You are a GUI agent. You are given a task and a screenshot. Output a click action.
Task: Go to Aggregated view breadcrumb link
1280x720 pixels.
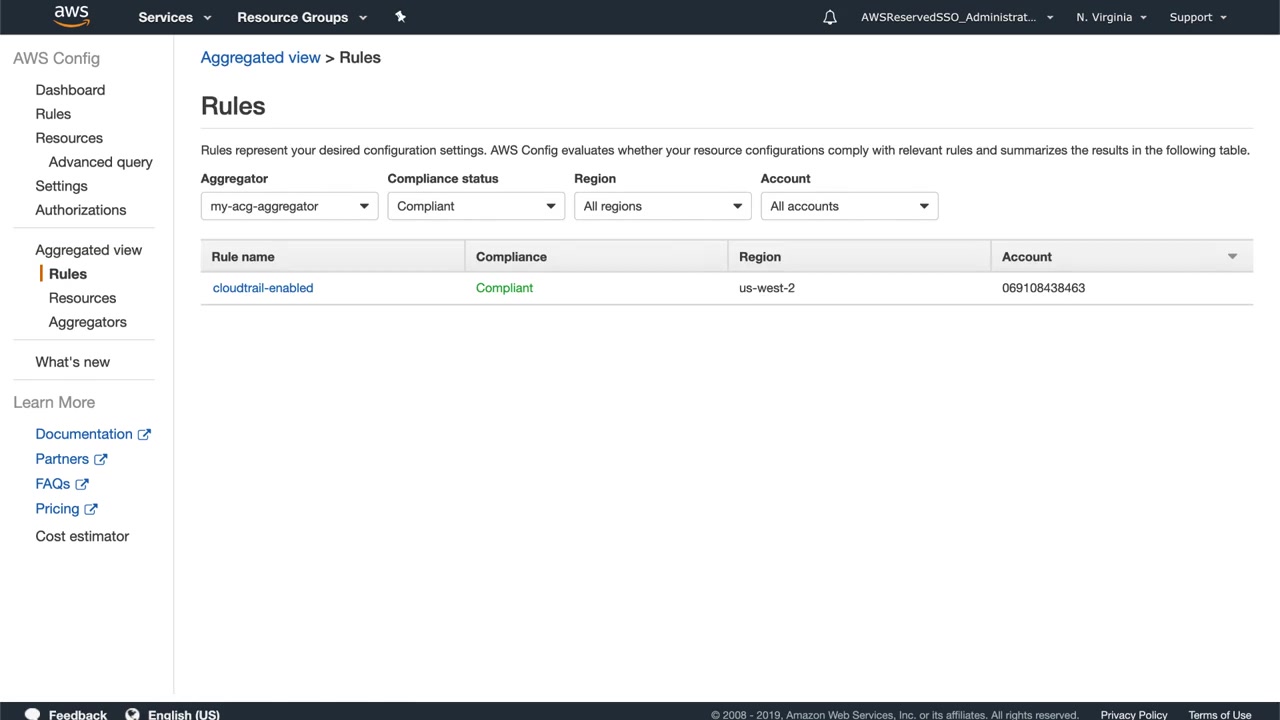260,58
